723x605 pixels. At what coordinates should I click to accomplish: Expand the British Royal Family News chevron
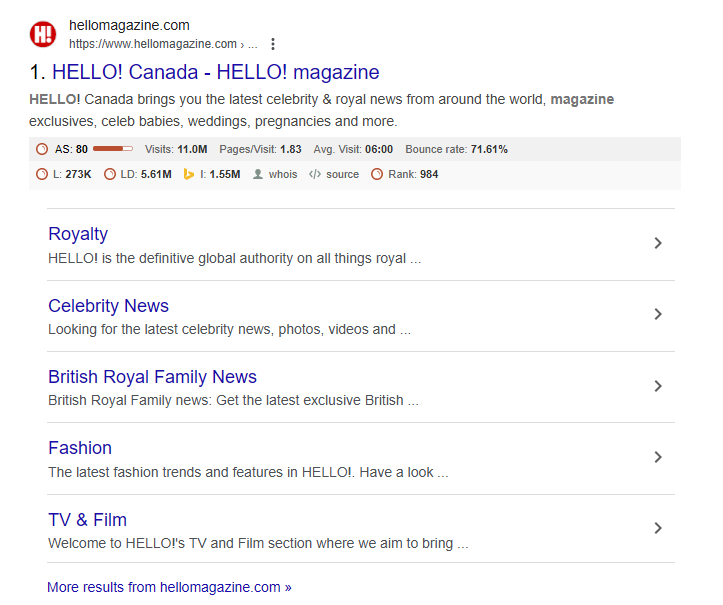coord(658,386)
